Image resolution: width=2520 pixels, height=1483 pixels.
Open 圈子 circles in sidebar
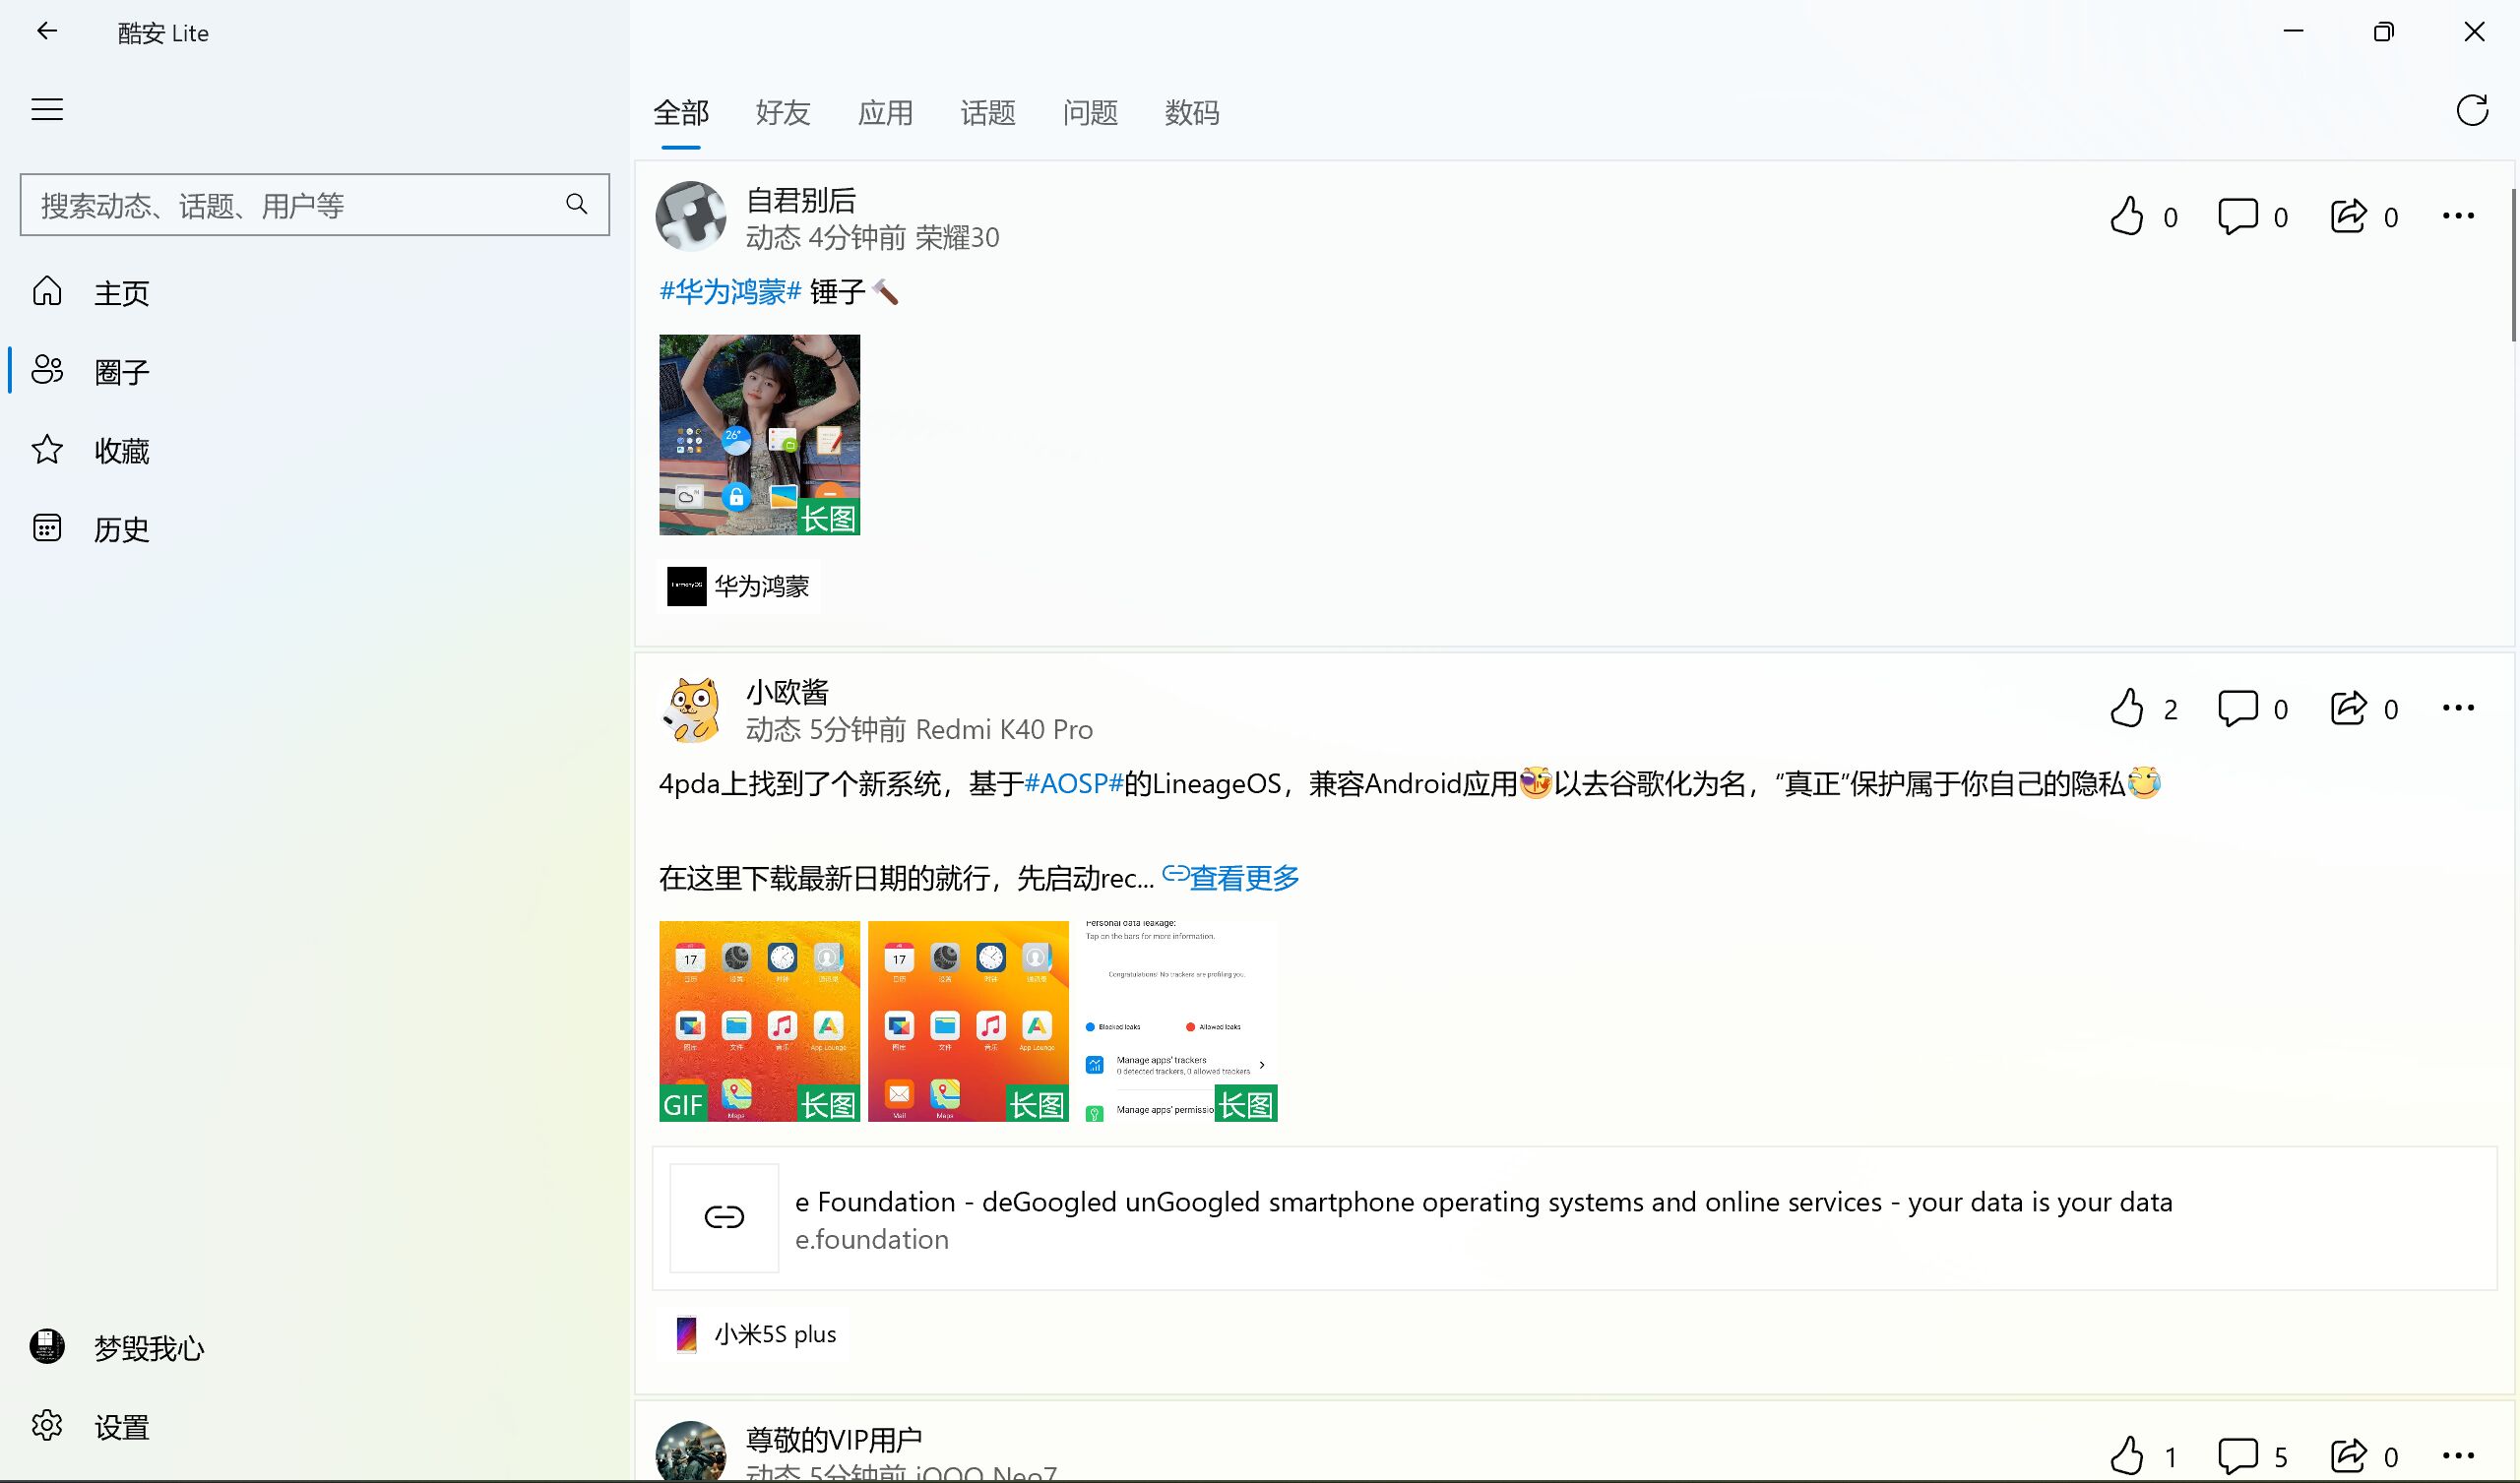(315, 371)
